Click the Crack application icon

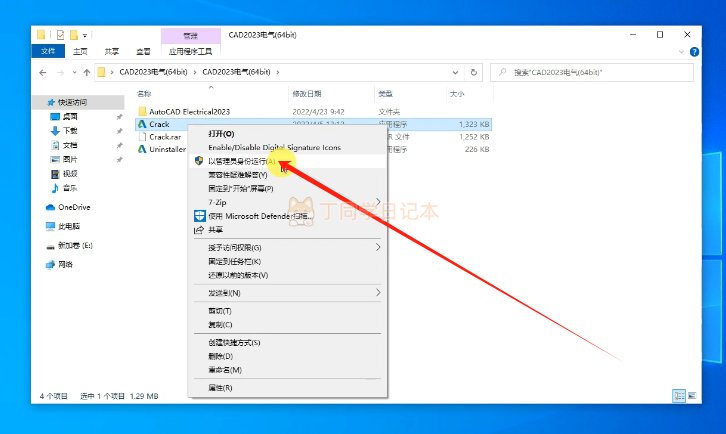142,124
